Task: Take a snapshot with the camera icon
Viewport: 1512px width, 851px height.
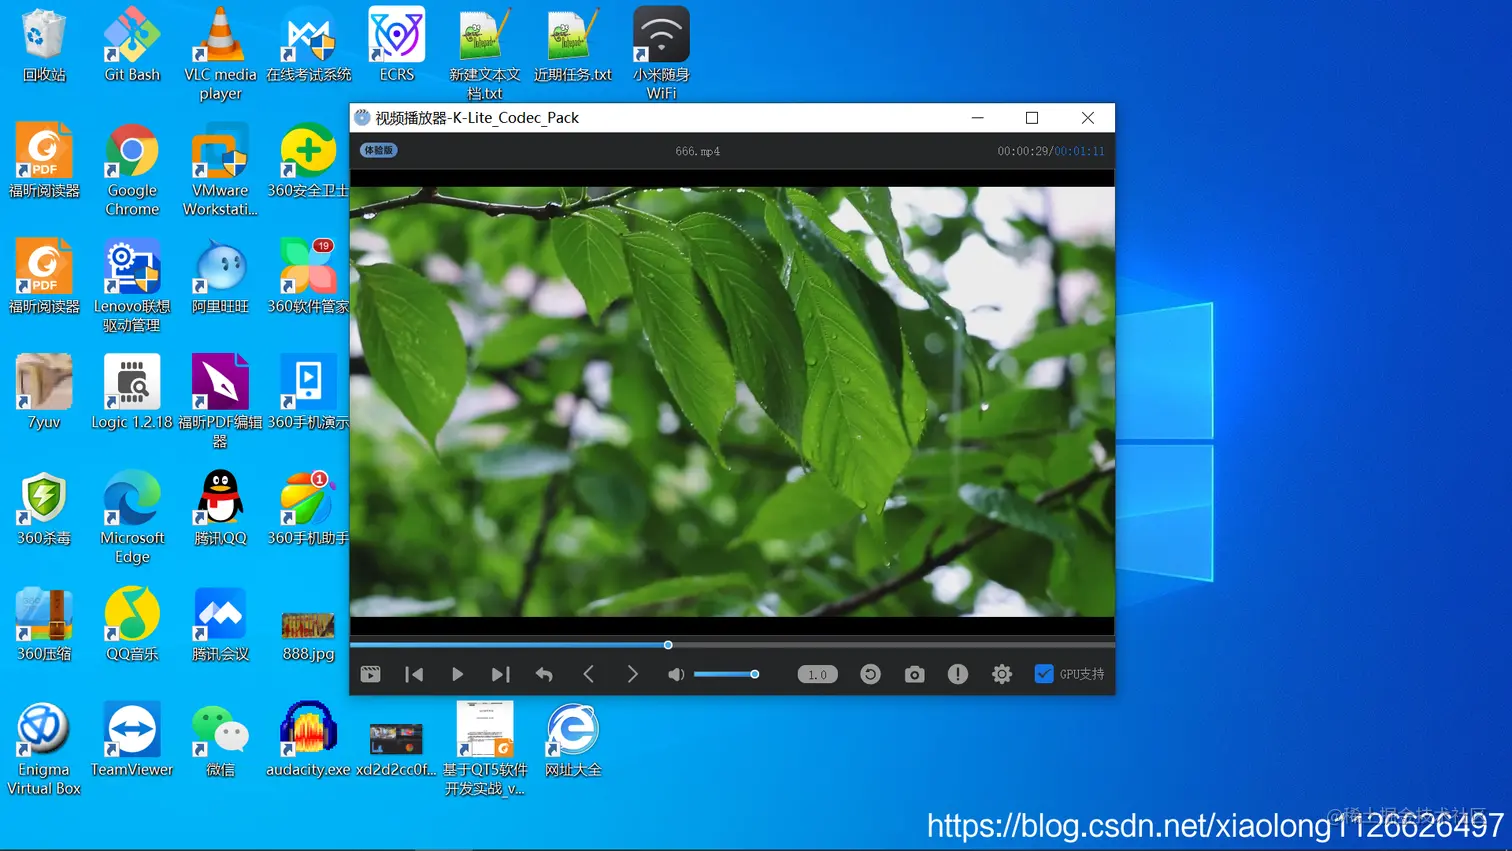Action: coord(914,674)
